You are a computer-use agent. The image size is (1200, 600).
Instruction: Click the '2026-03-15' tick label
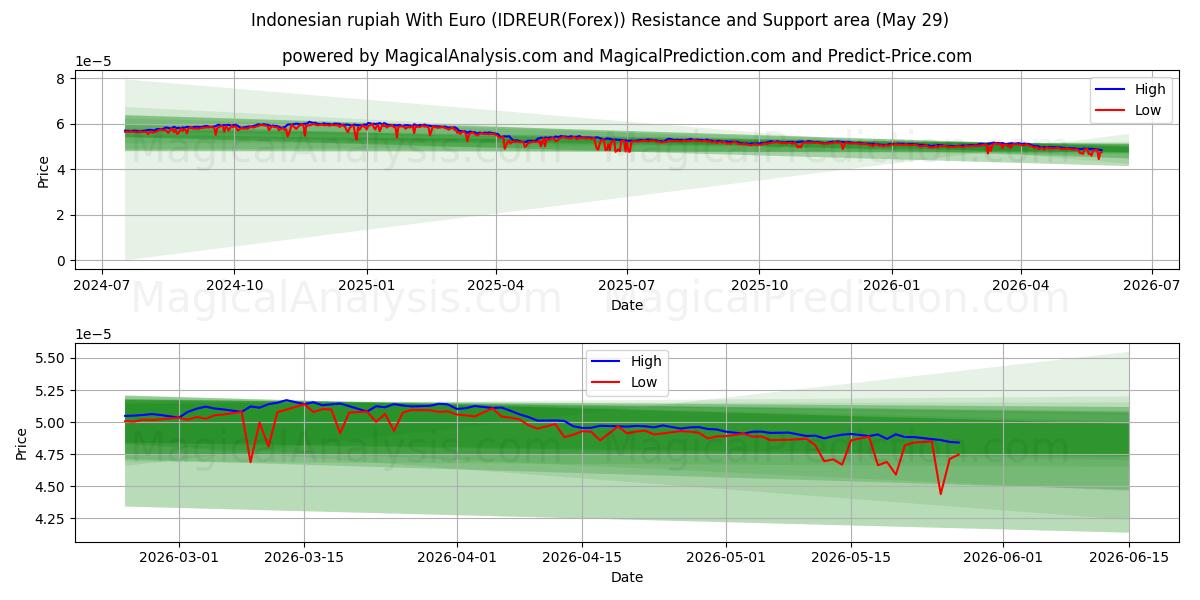[304, 557]
